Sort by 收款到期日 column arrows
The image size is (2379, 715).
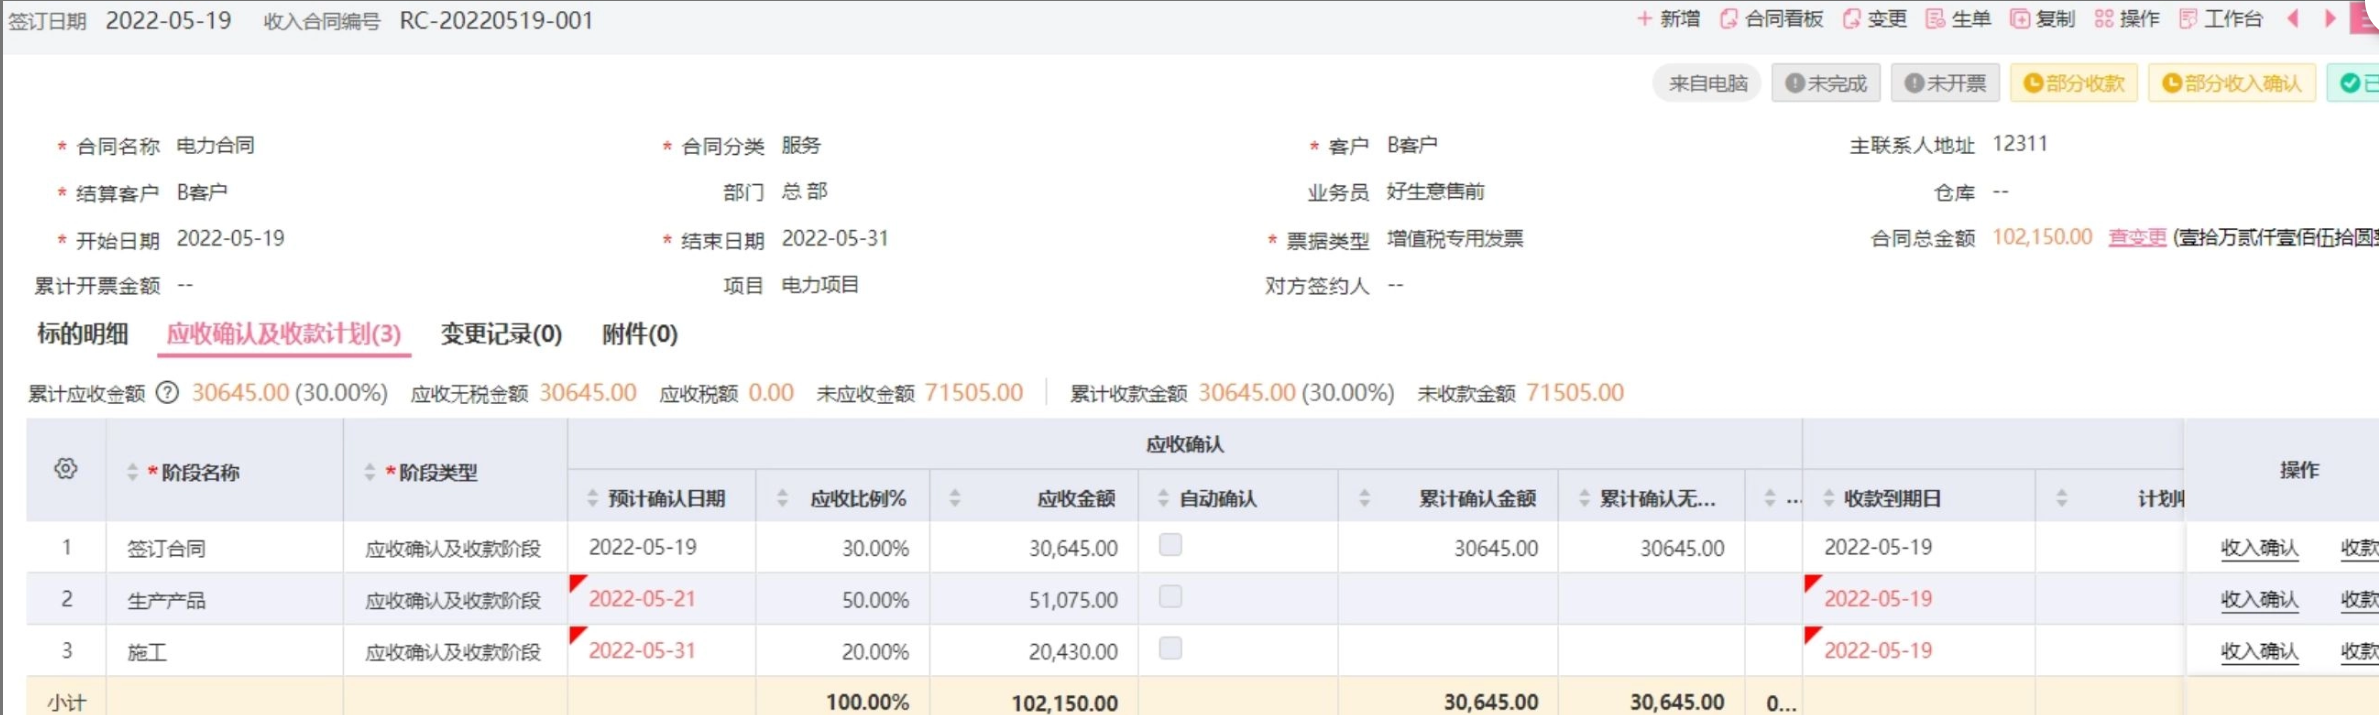[x=1828, y=498]
